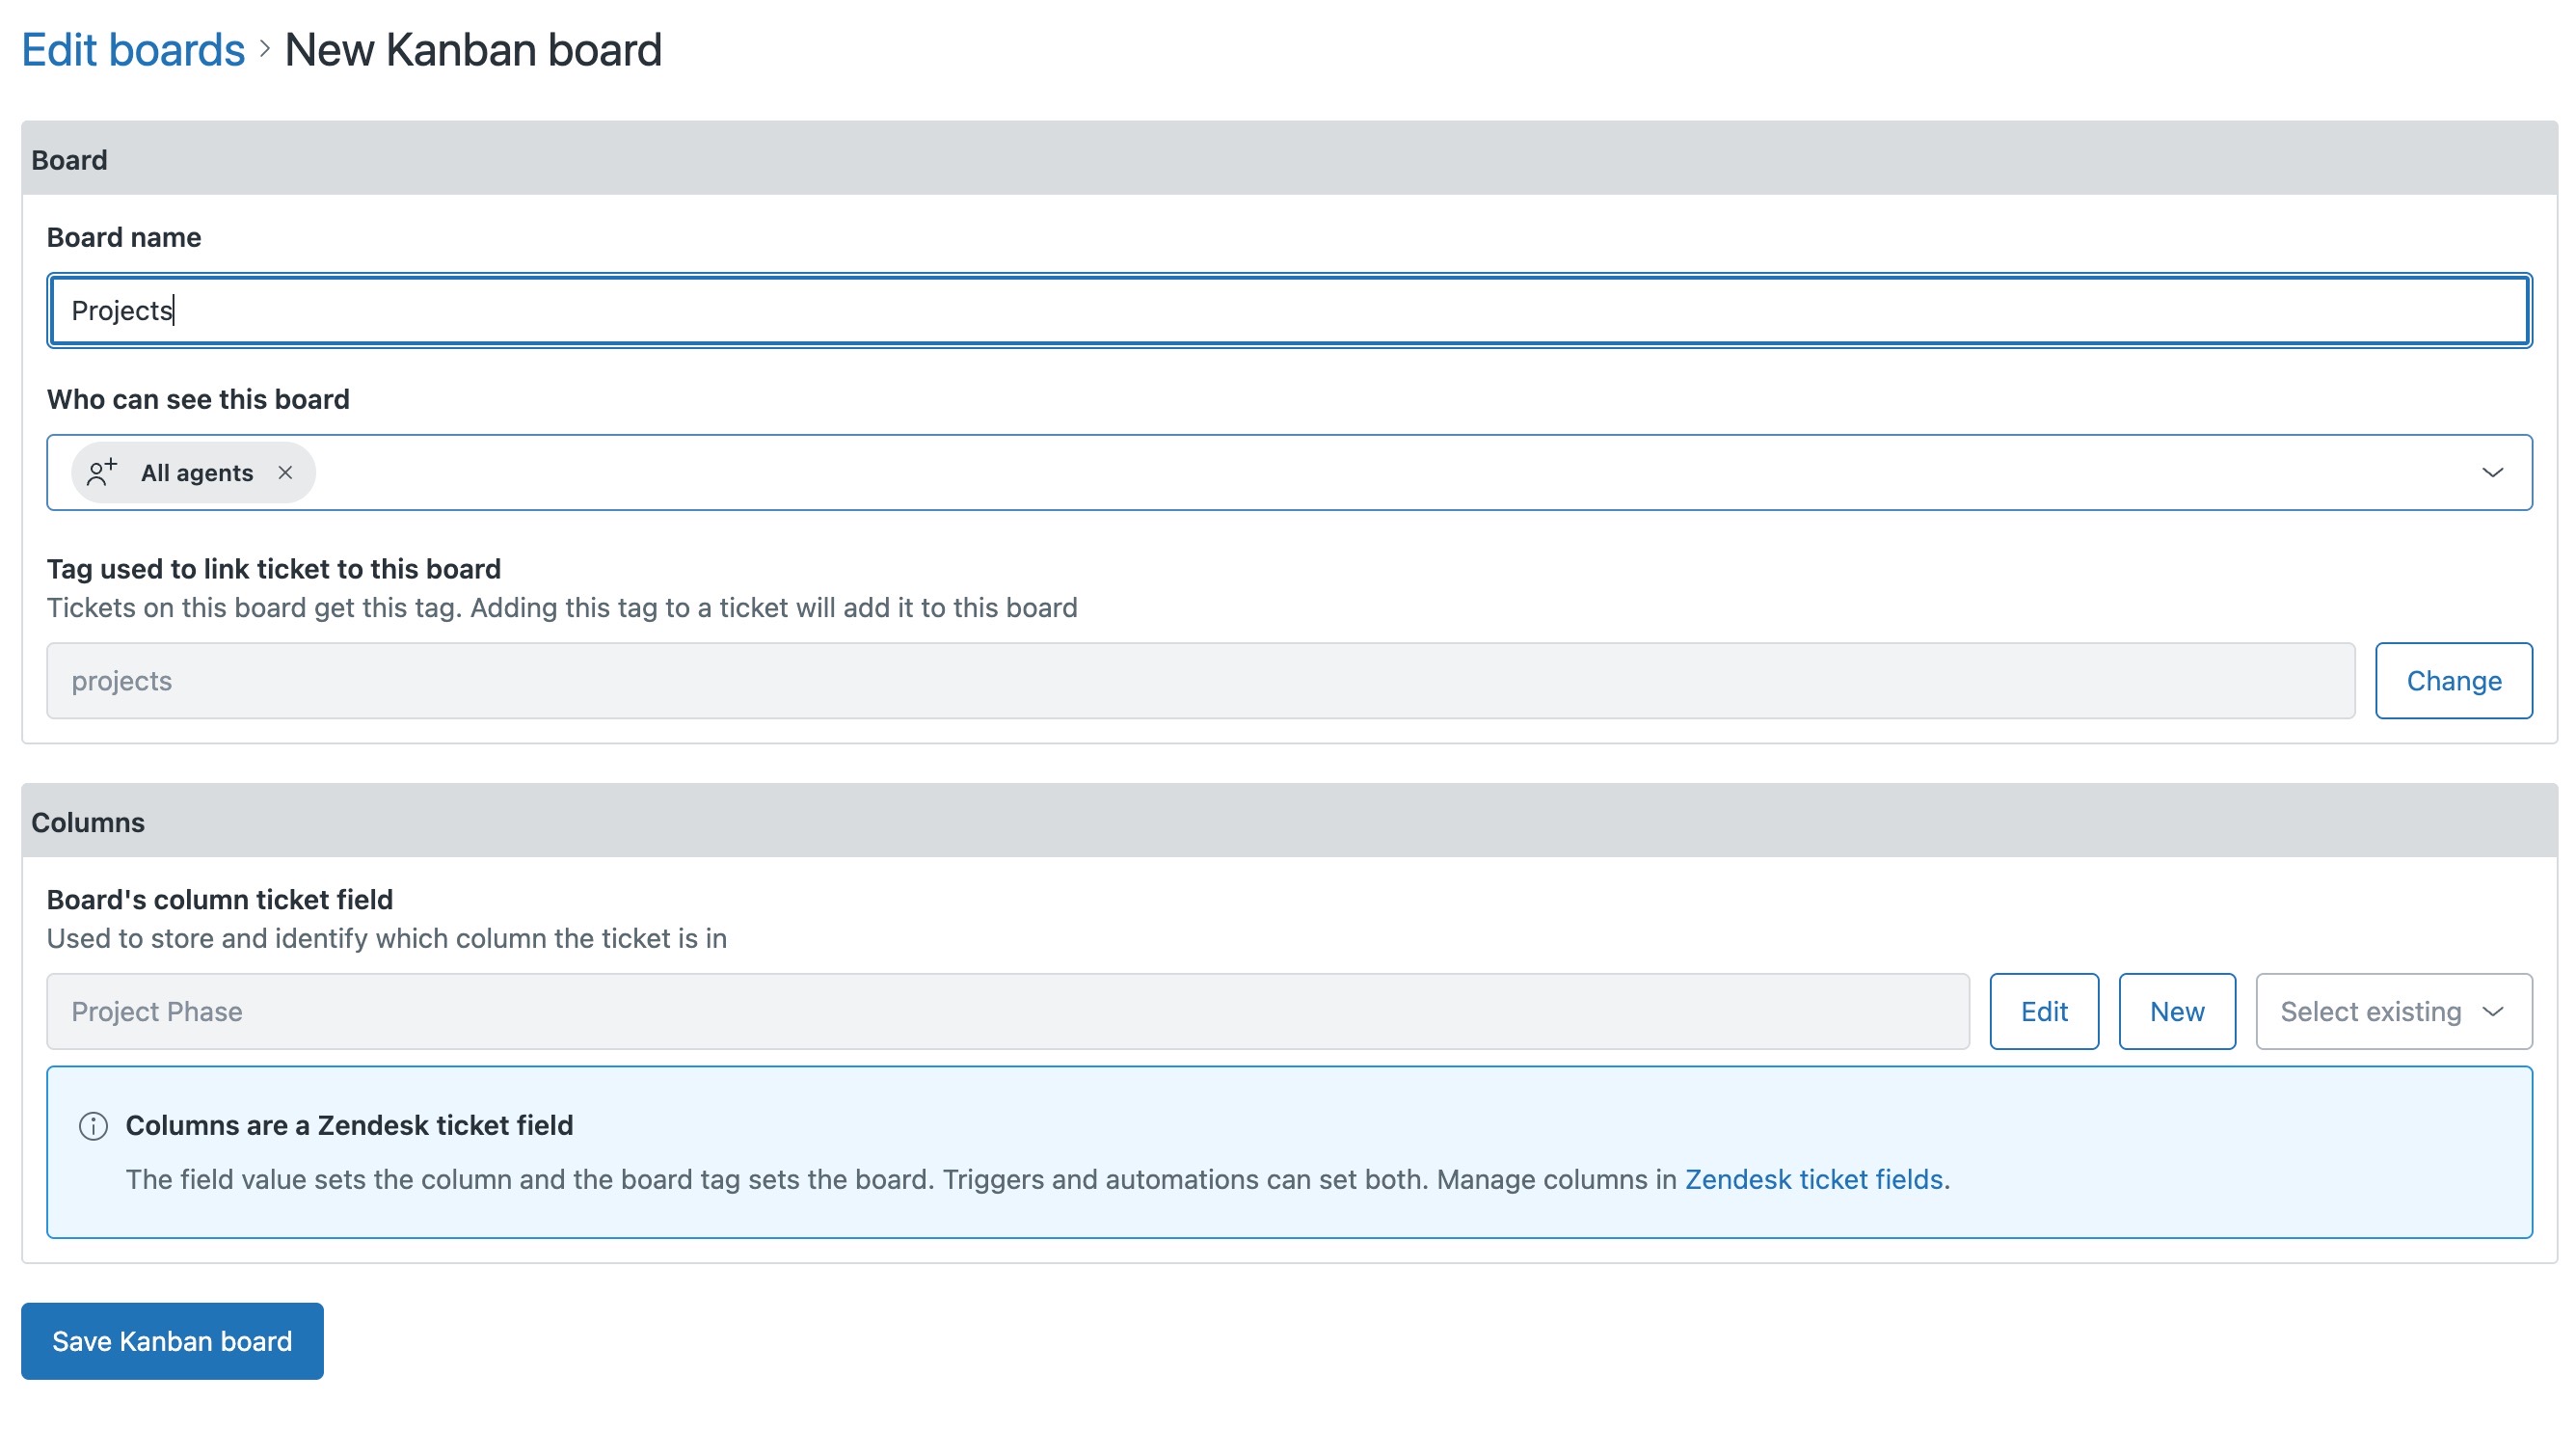Click the agents person-plus icon
Image resolution: width=2576 pixels, height=1429 pixels.
[x=102, y=472]
